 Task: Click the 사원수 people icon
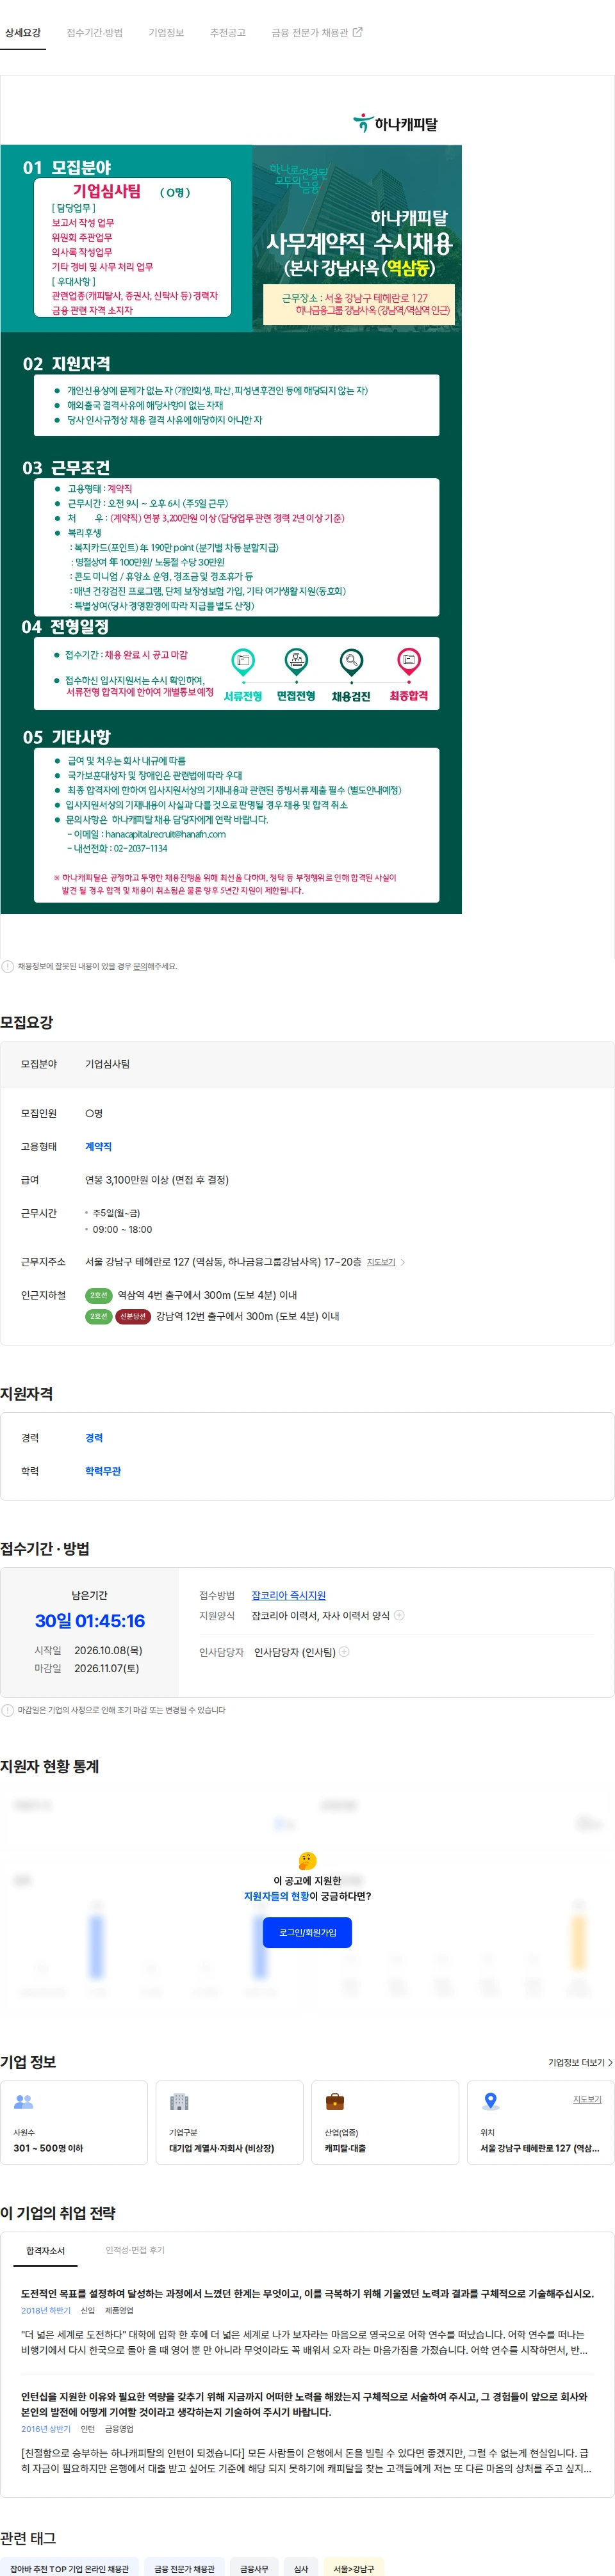(24, 2101)
